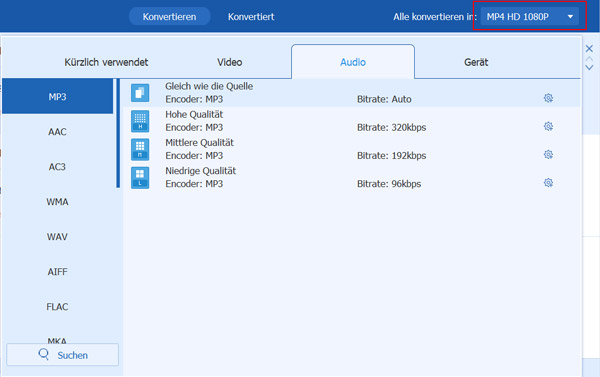Select WAV format in sidebar
Viewport: 600px width, 377px height.
57,237
